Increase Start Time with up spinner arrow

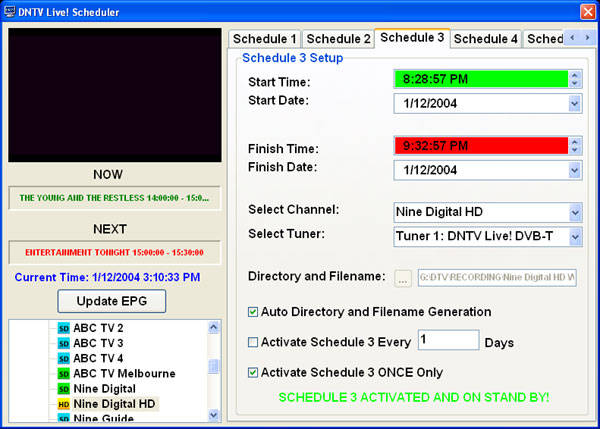point(574,75)
